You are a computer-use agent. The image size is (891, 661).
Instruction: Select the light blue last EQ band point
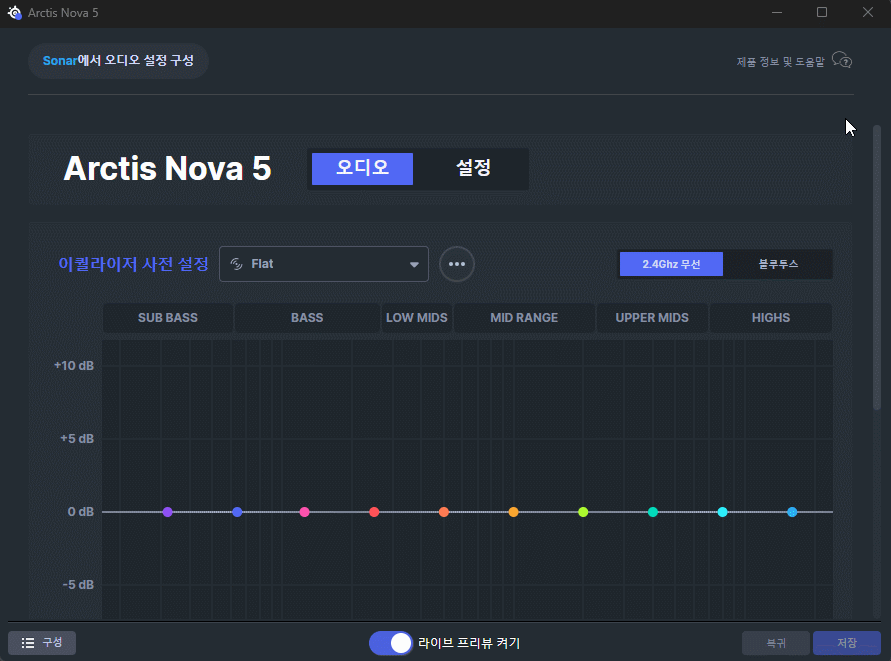coord(792,512)
